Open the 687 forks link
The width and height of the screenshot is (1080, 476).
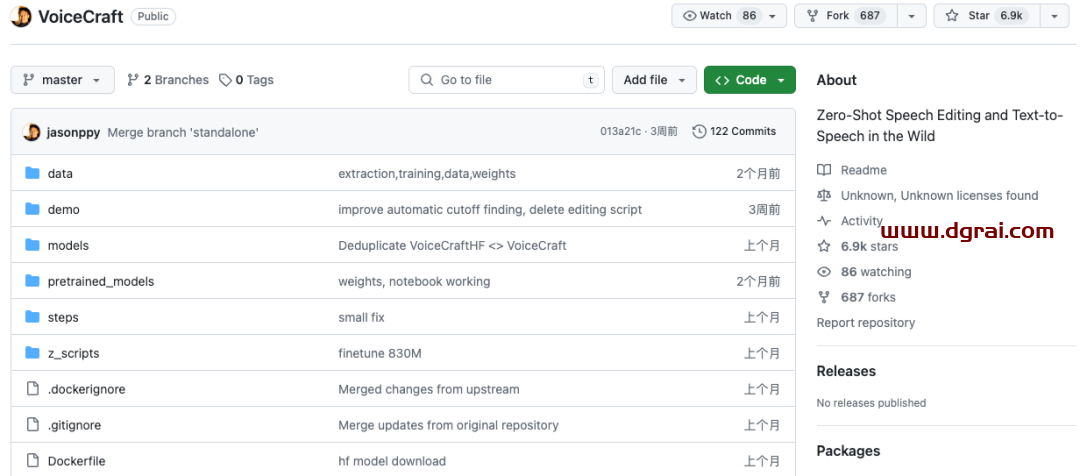click(868, 297)
